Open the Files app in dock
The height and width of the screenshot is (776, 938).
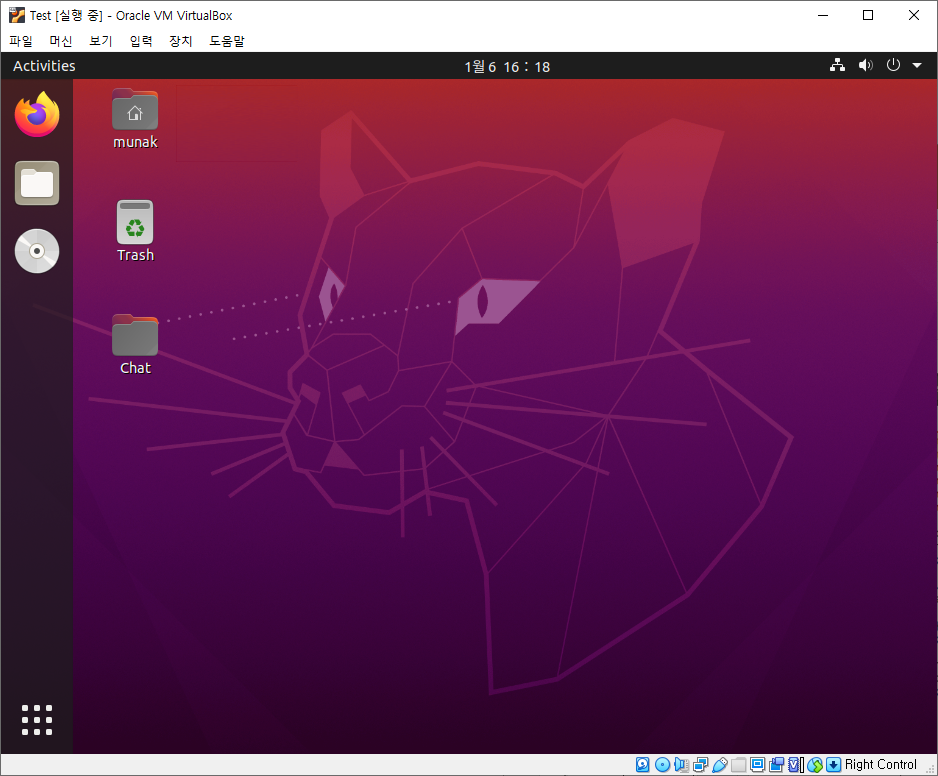point(37,183)
